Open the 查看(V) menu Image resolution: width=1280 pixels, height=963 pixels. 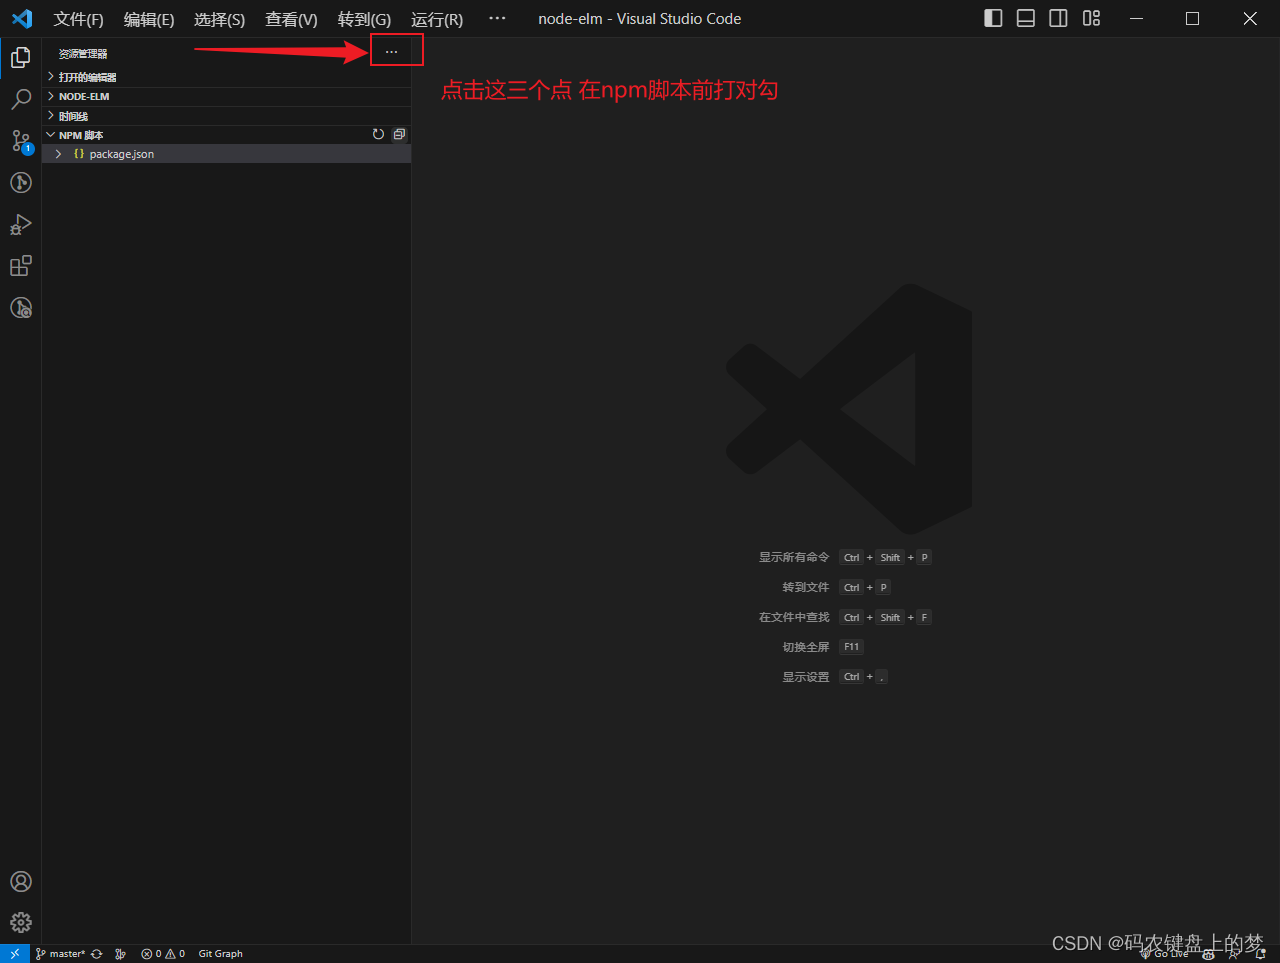(291, 19)
